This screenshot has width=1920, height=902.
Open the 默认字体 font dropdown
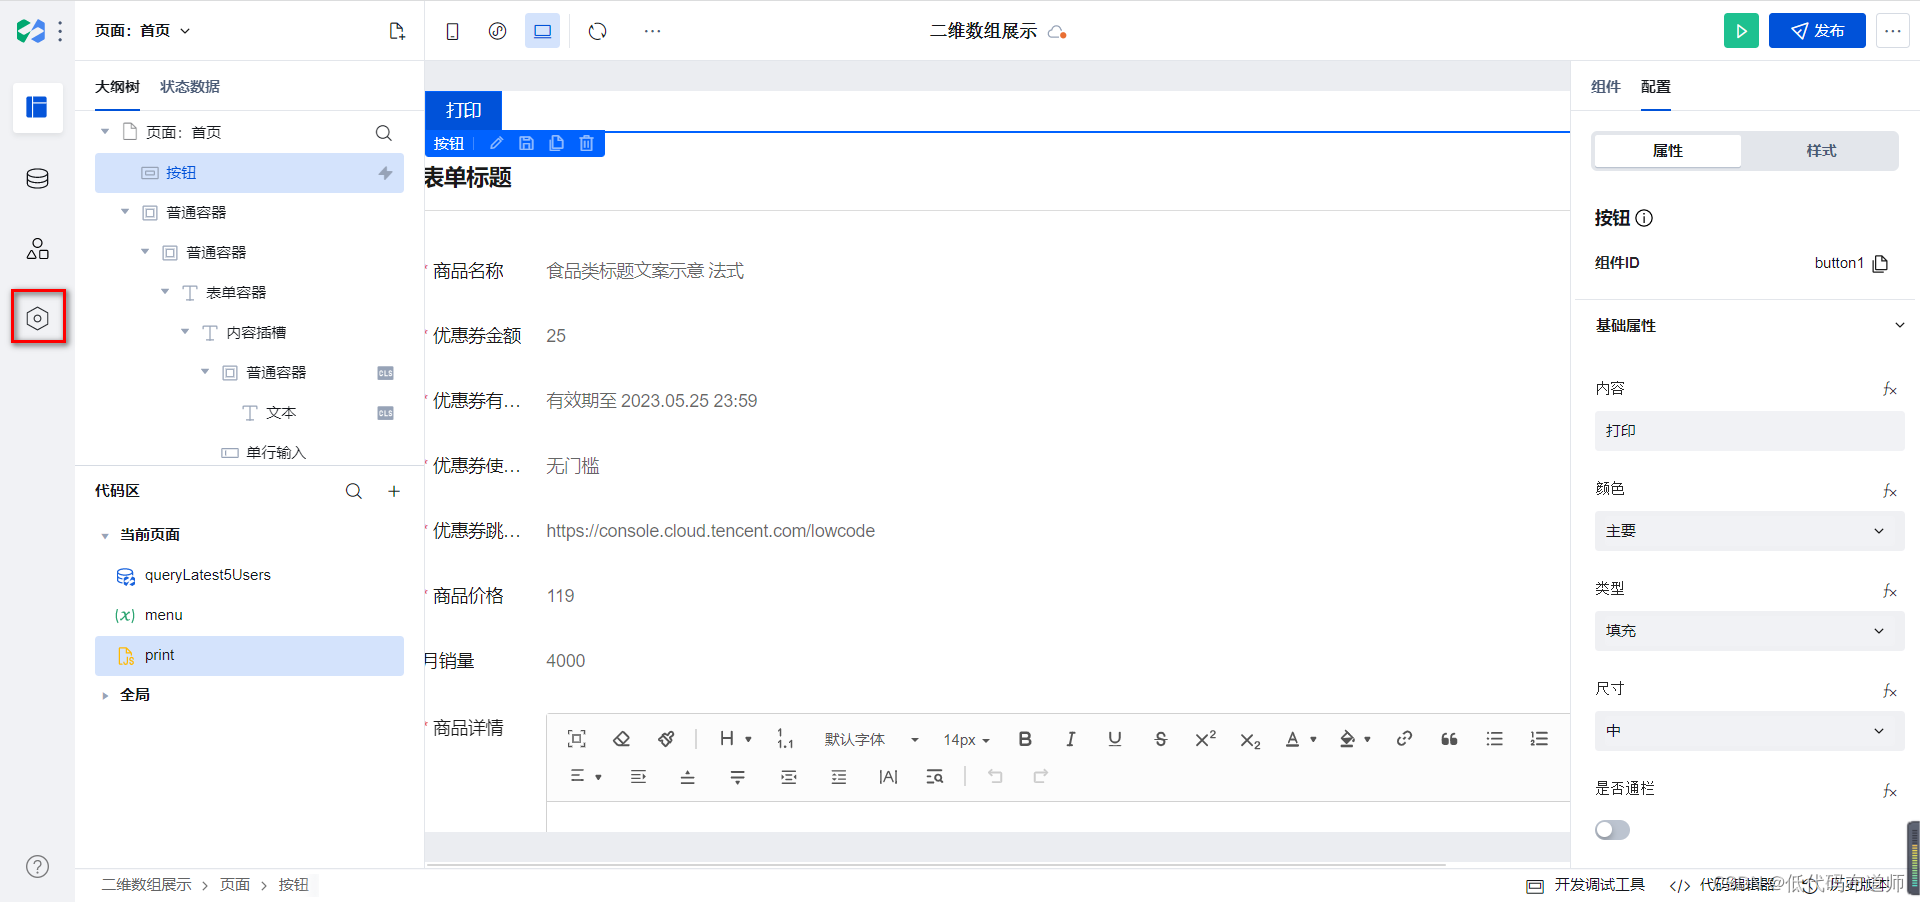pyautogui.click(x=870, y=739)
